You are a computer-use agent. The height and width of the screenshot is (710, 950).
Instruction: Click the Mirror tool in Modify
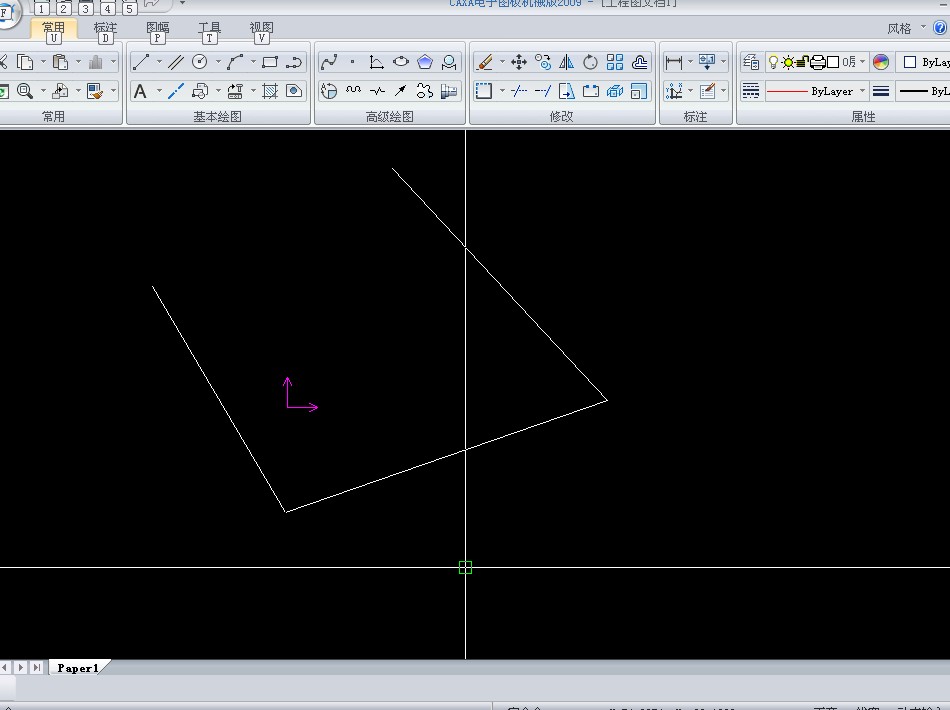(x=566, y=62)
